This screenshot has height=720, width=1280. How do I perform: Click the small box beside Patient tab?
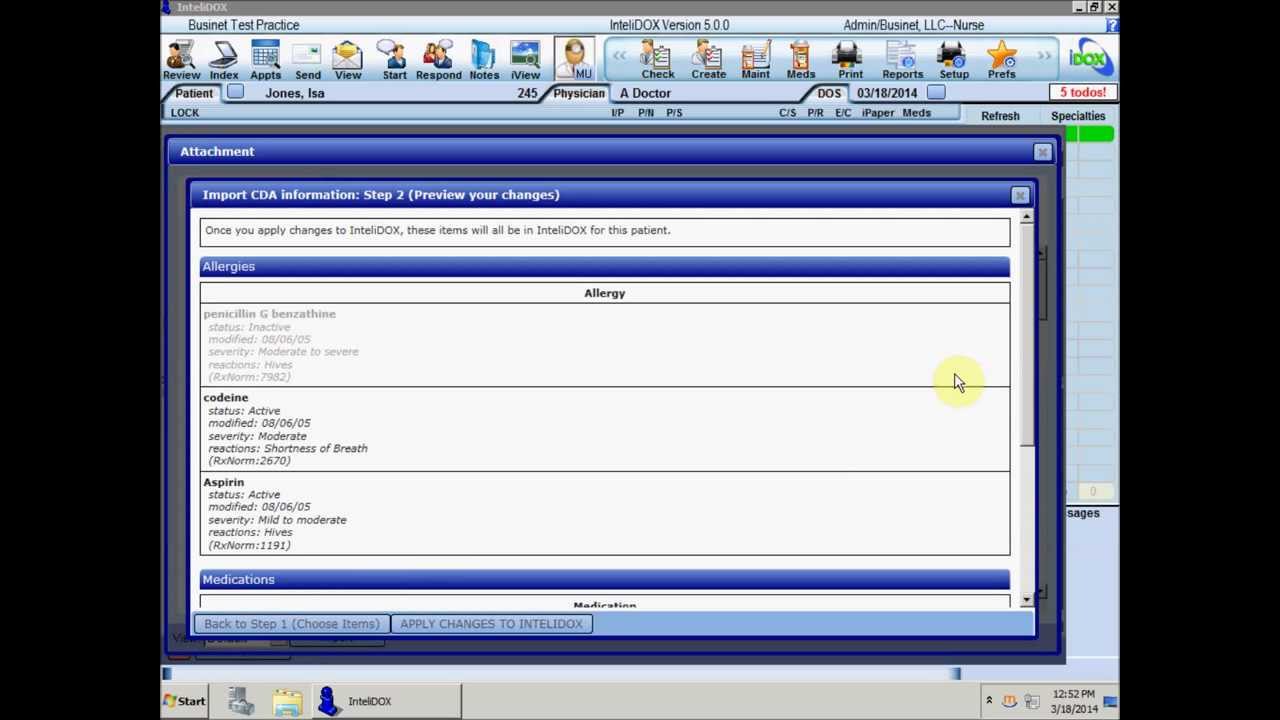(235, 92)
